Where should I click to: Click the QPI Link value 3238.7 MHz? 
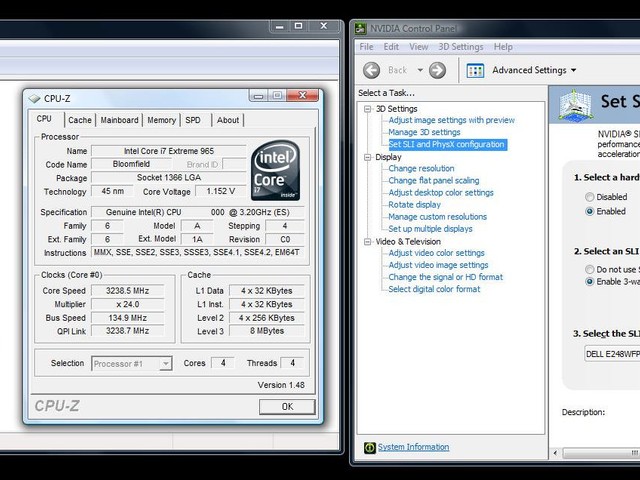[x=127, y=331]
